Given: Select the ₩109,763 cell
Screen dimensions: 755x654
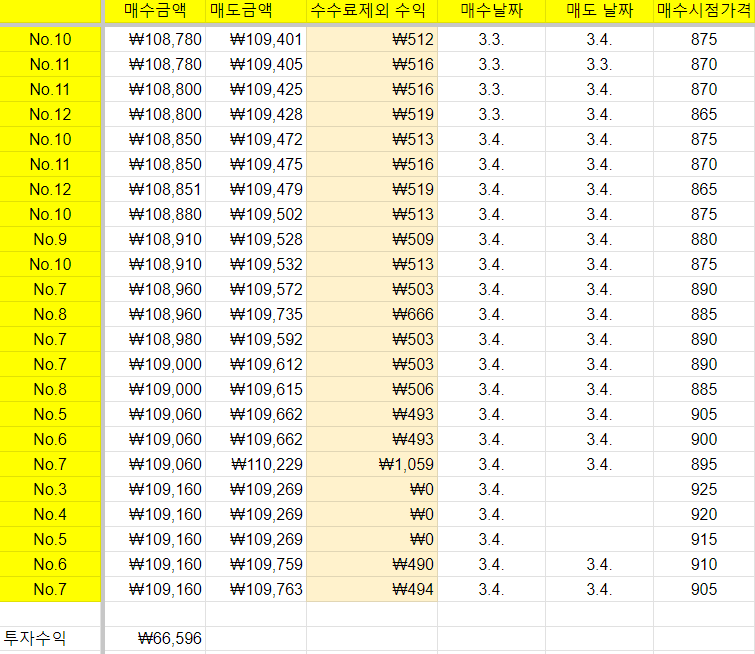Looking at the screenshot, I should click(x=256, y=590).
